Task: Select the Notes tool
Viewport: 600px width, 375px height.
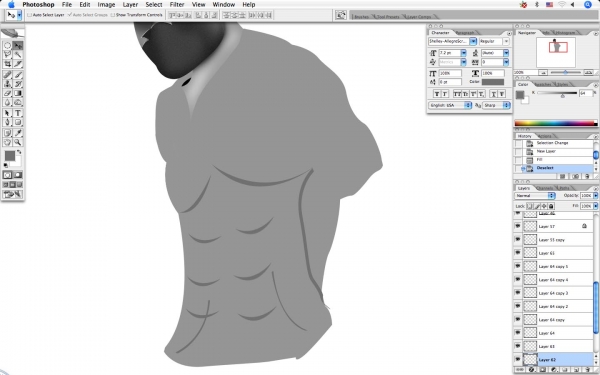Action: tap(7, 133)
